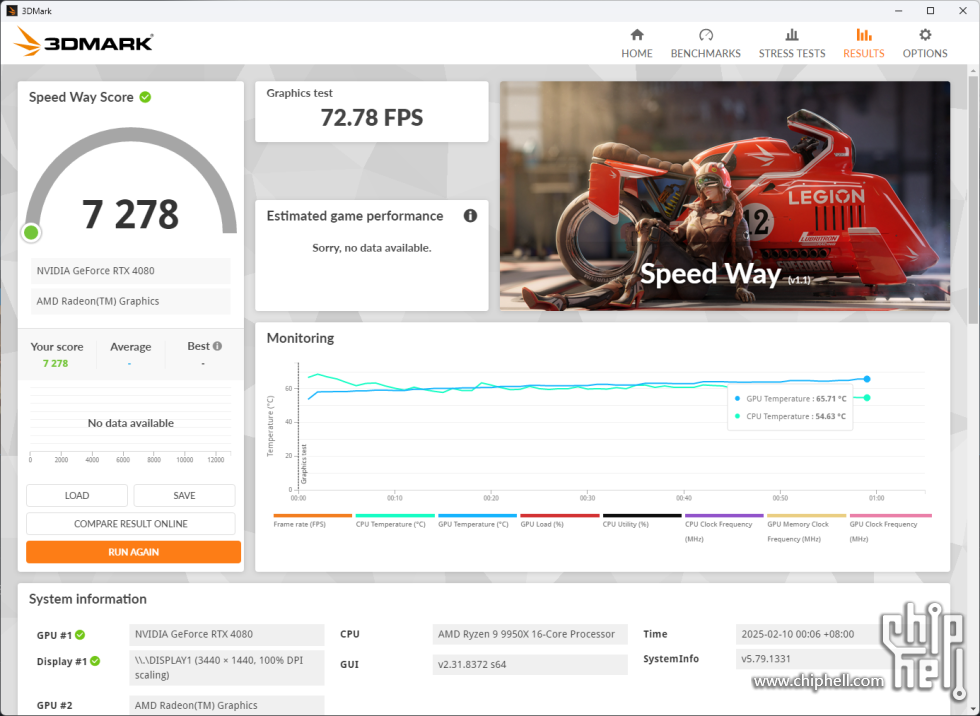
Task: Toggle the GPU Clock Frequency legend series
Action: pyautogui.click(x=889, y=529)
